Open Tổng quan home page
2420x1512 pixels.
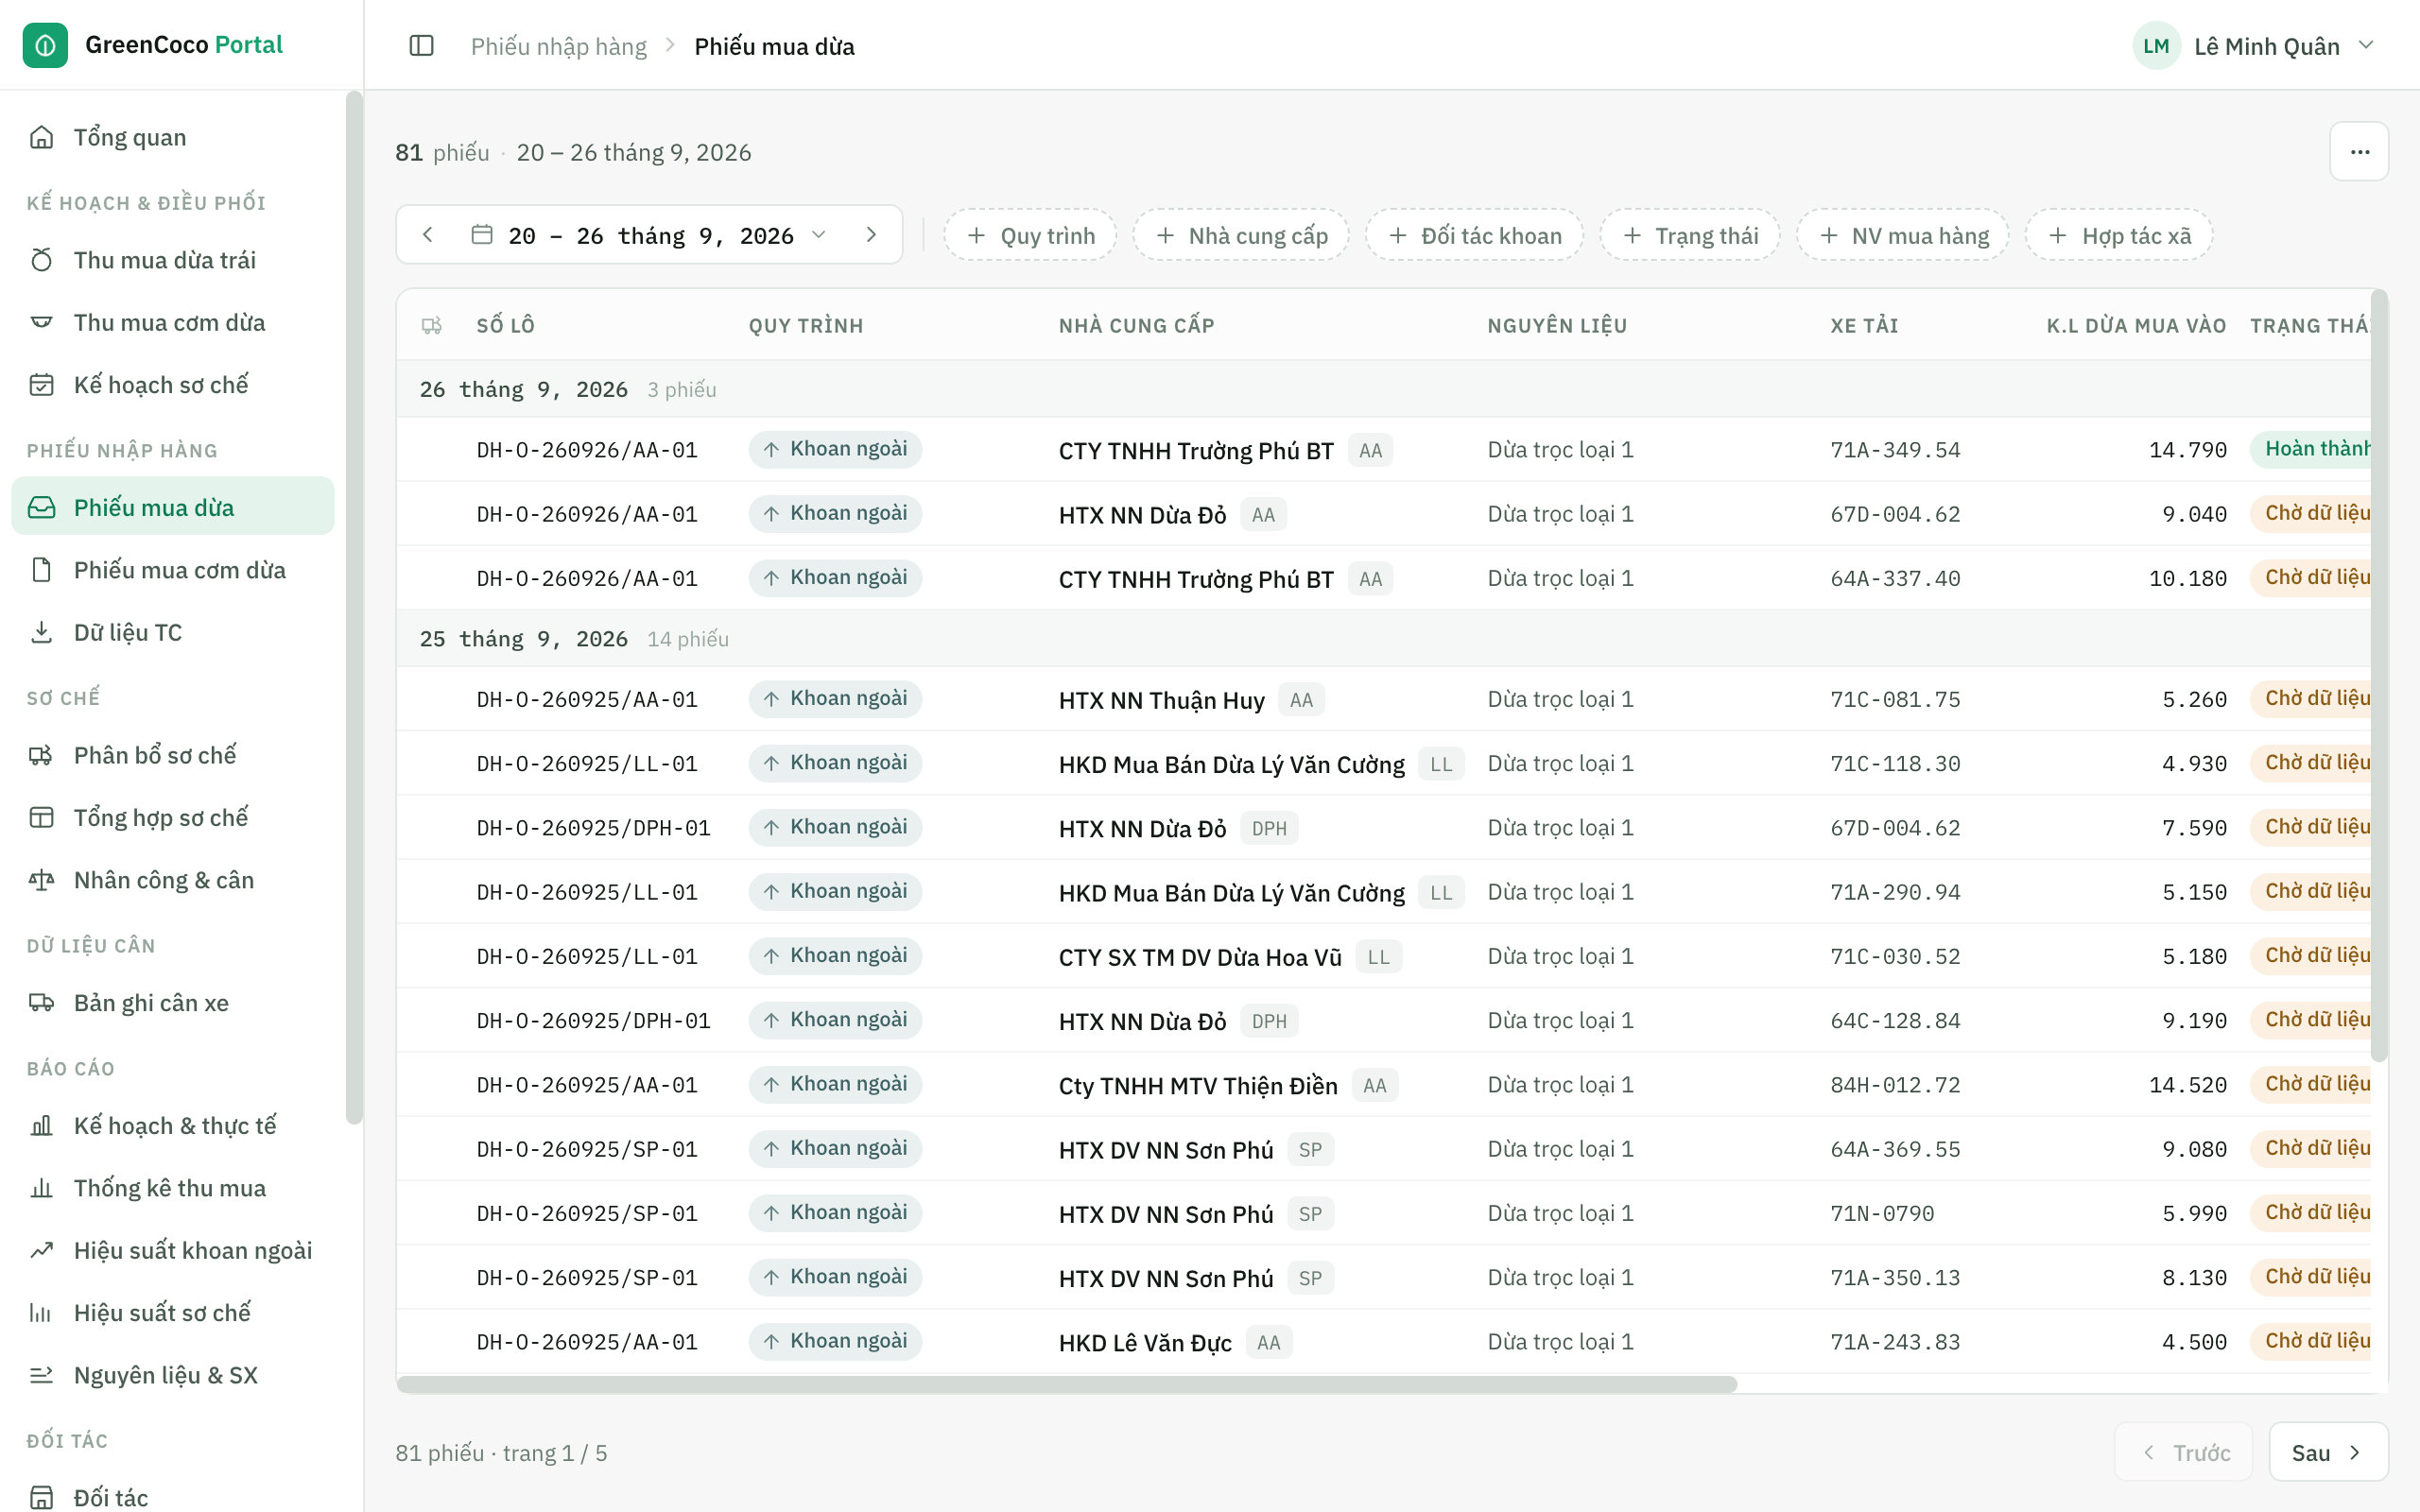173,137
